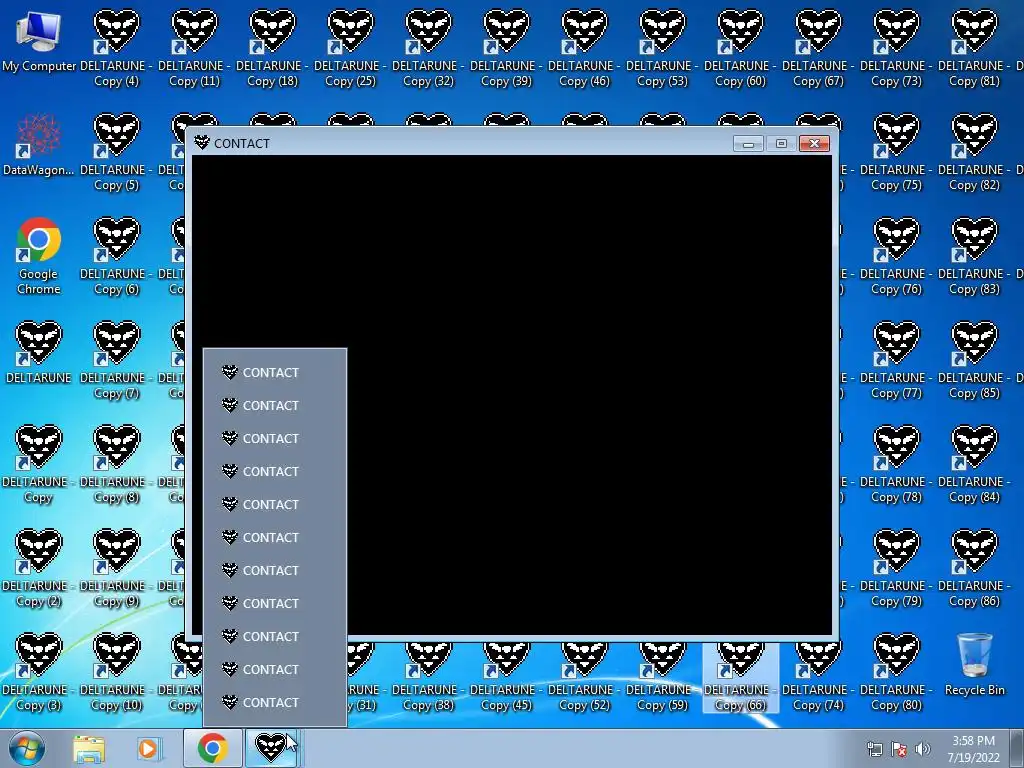Click DELTARUNE - Copy (18) shortcut
Viewport: 1024px width, 768px height.
tap(272, 48)
